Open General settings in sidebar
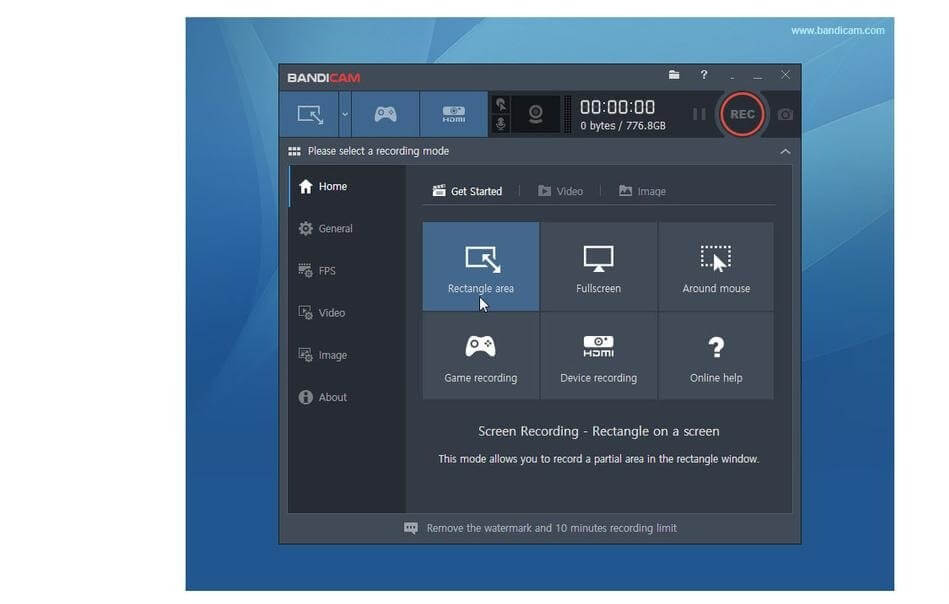 [347, 229]
